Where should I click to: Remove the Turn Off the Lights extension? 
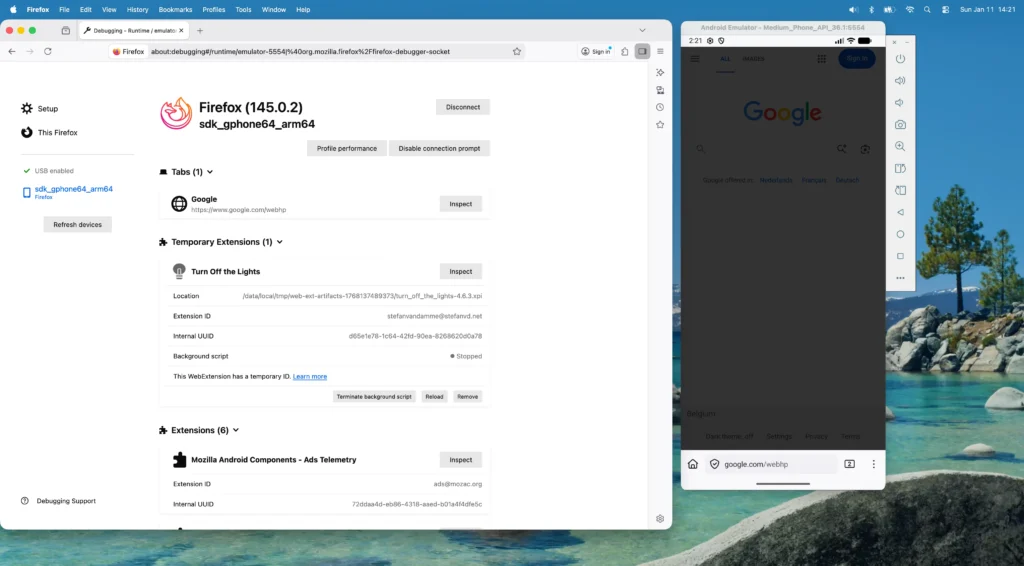coord(468,396)
